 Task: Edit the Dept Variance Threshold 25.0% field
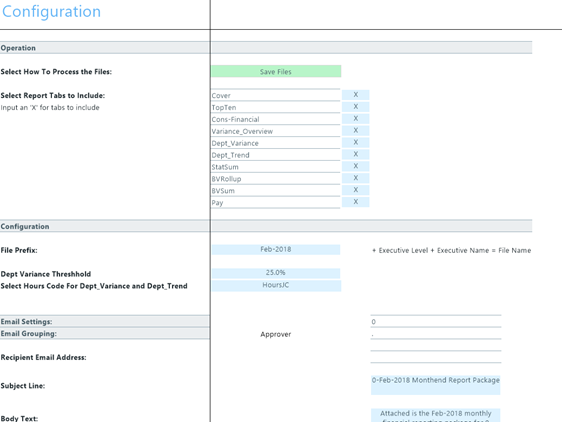[276, 273]
